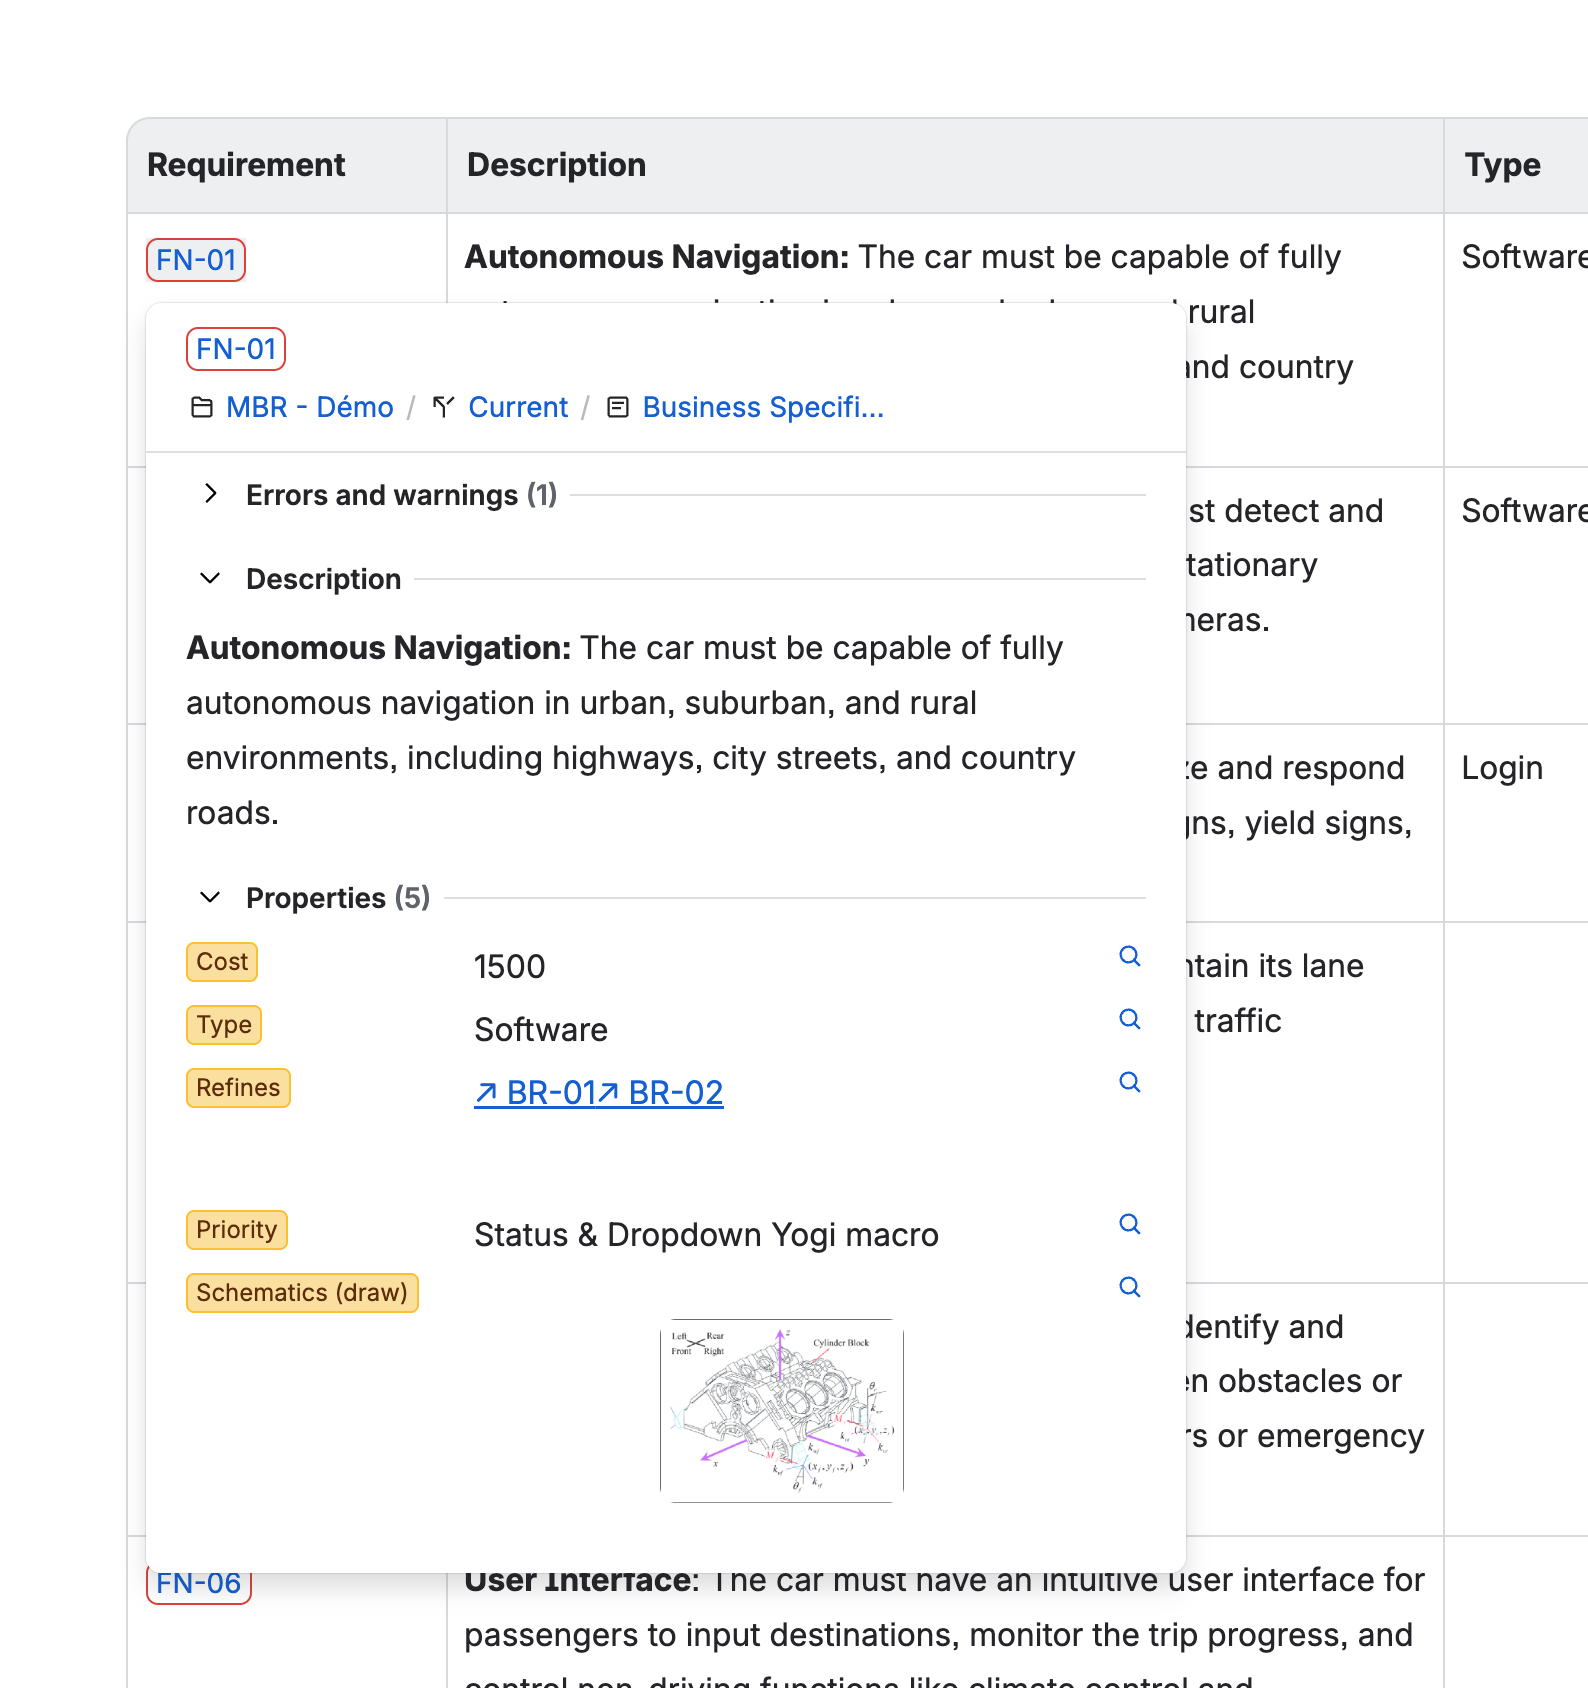Click the branch icon before Current
1588x1688 pixels.
(x=444, y=408)
